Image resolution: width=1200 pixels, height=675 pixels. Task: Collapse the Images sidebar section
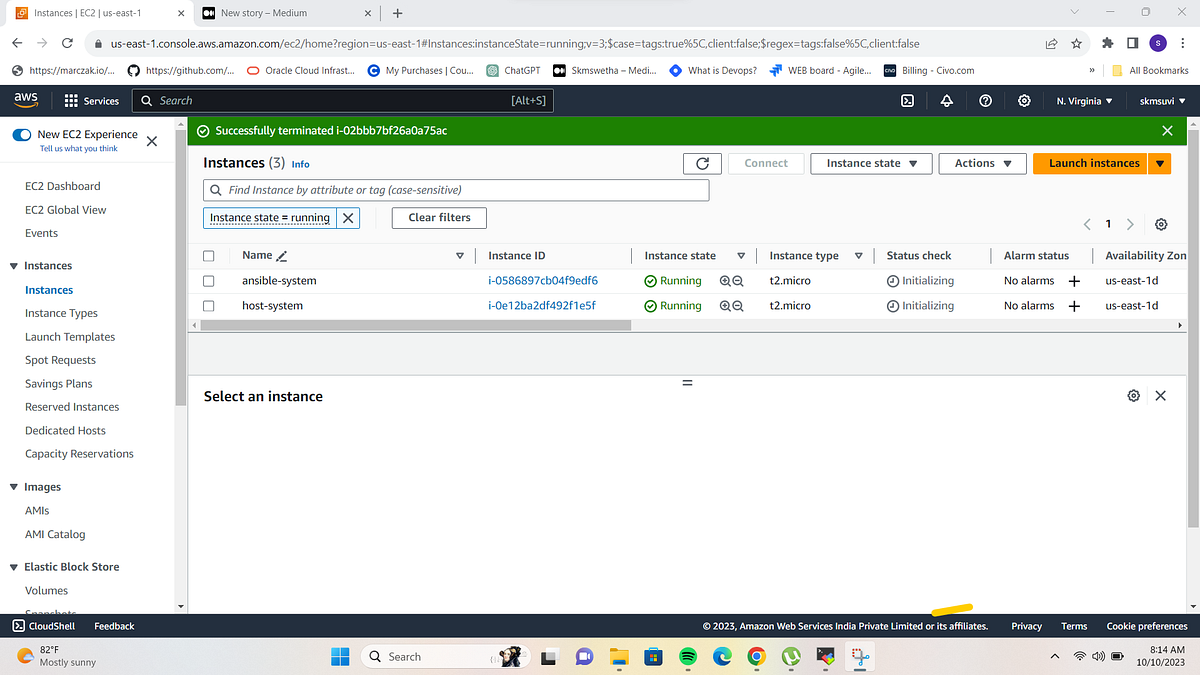pyautogui.click(x=14, y=487)
